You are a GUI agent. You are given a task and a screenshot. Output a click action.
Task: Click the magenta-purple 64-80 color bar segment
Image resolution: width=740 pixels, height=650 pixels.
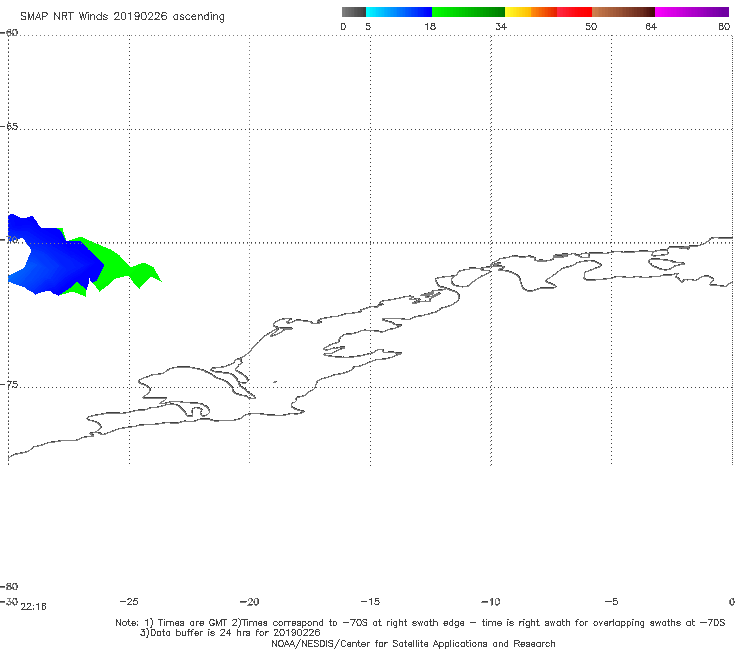pos(692,12)
